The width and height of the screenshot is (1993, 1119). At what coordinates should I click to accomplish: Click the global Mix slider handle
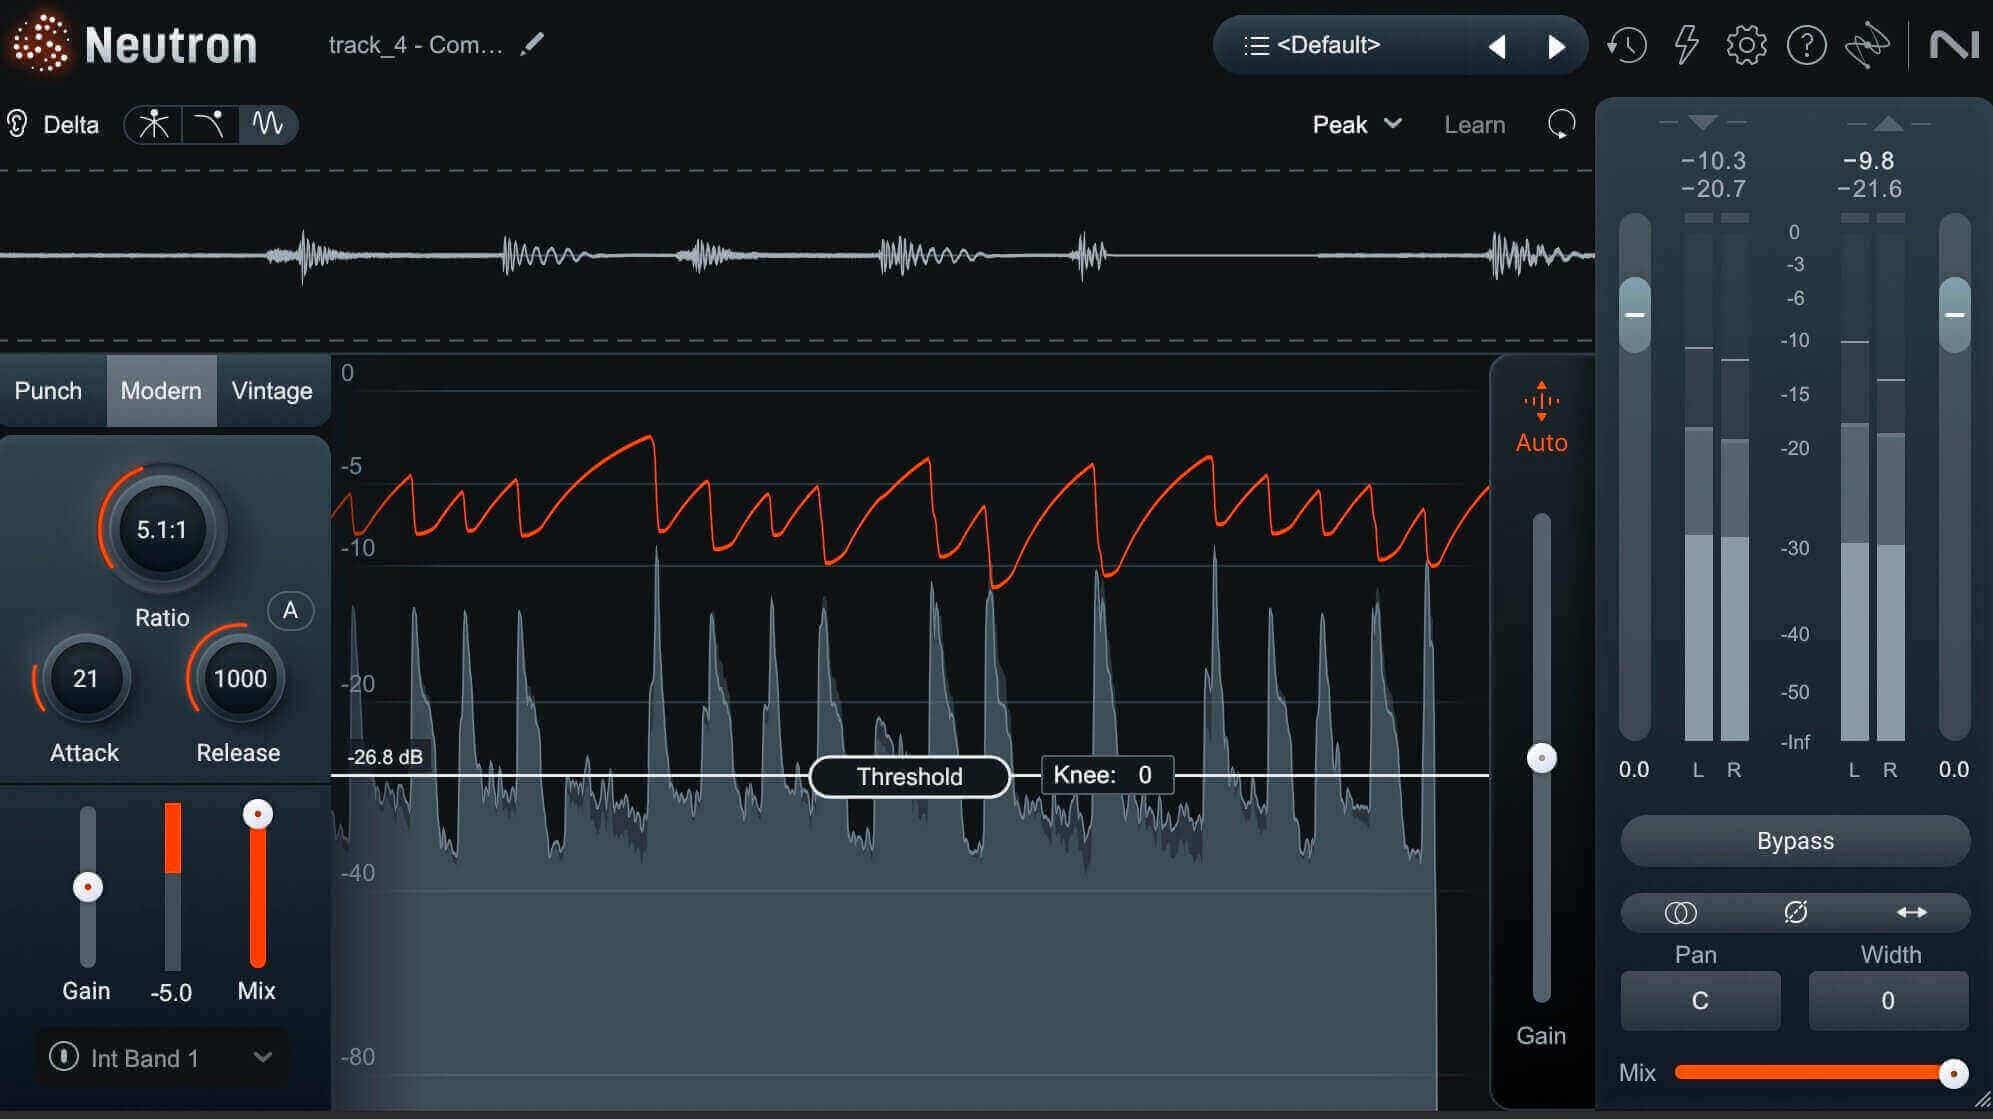click(1953, 1073)
